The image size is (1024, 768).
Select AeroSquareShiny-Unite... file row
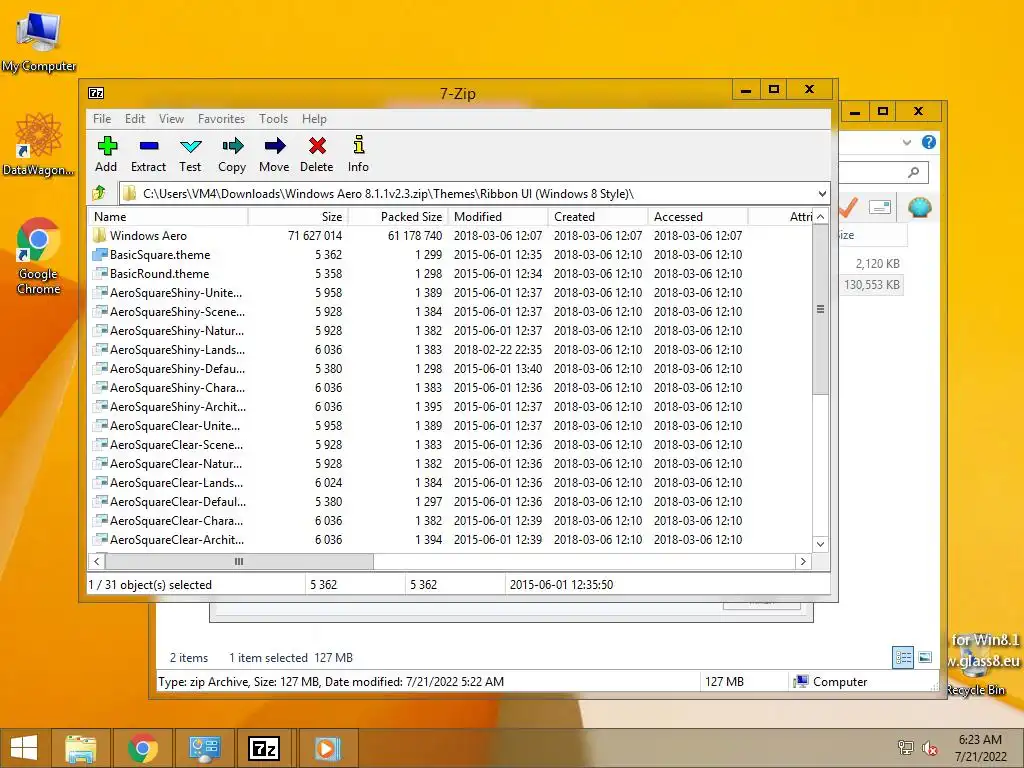[x=450, y=293]
